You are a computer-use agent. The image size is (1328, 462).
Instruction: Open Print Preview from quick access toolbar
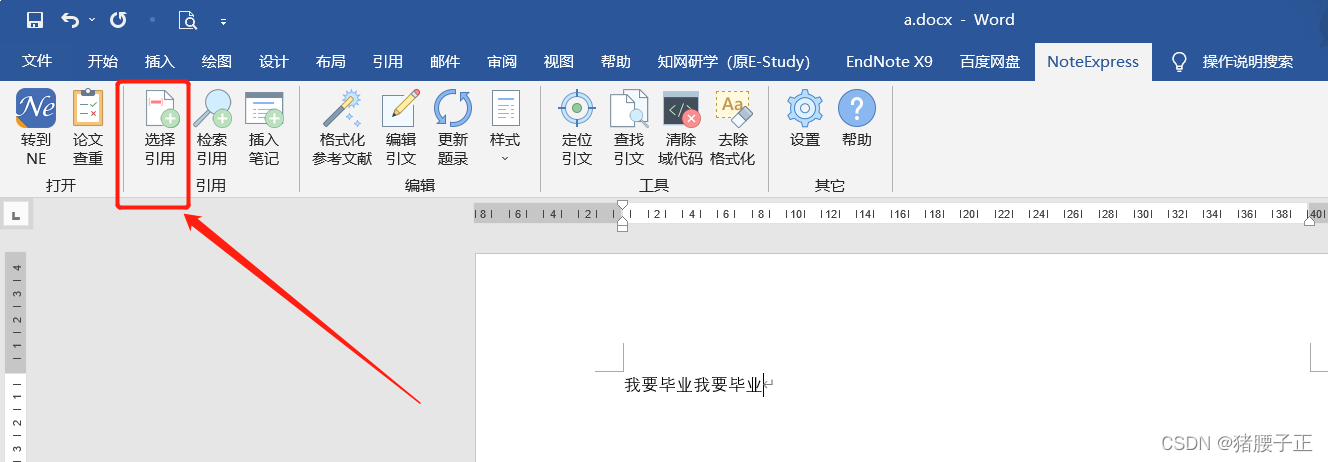point(188,20)
